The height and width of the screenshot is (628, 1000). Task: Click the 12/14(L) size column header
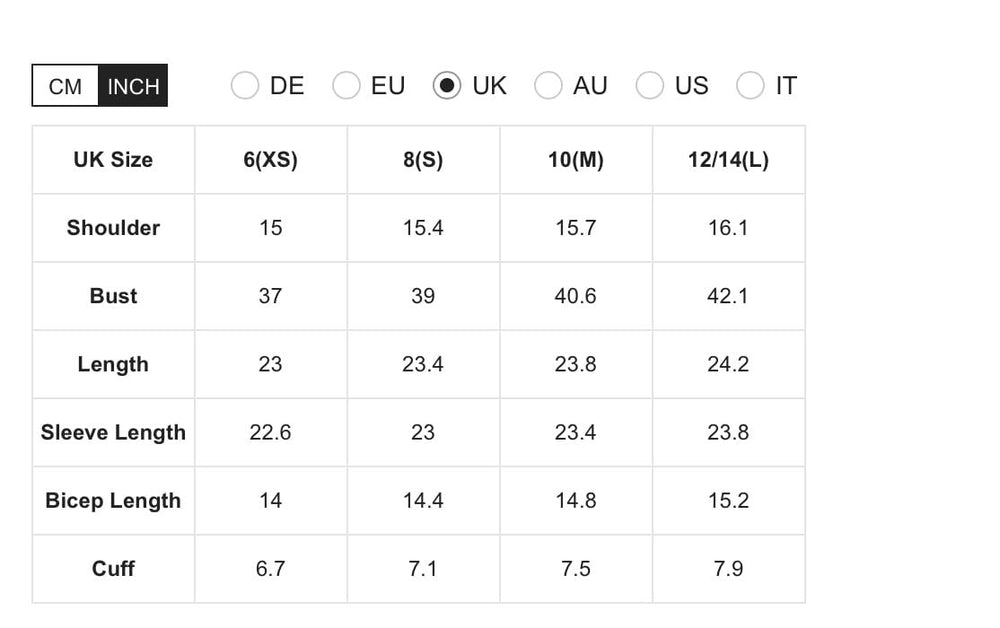[728, 160]
